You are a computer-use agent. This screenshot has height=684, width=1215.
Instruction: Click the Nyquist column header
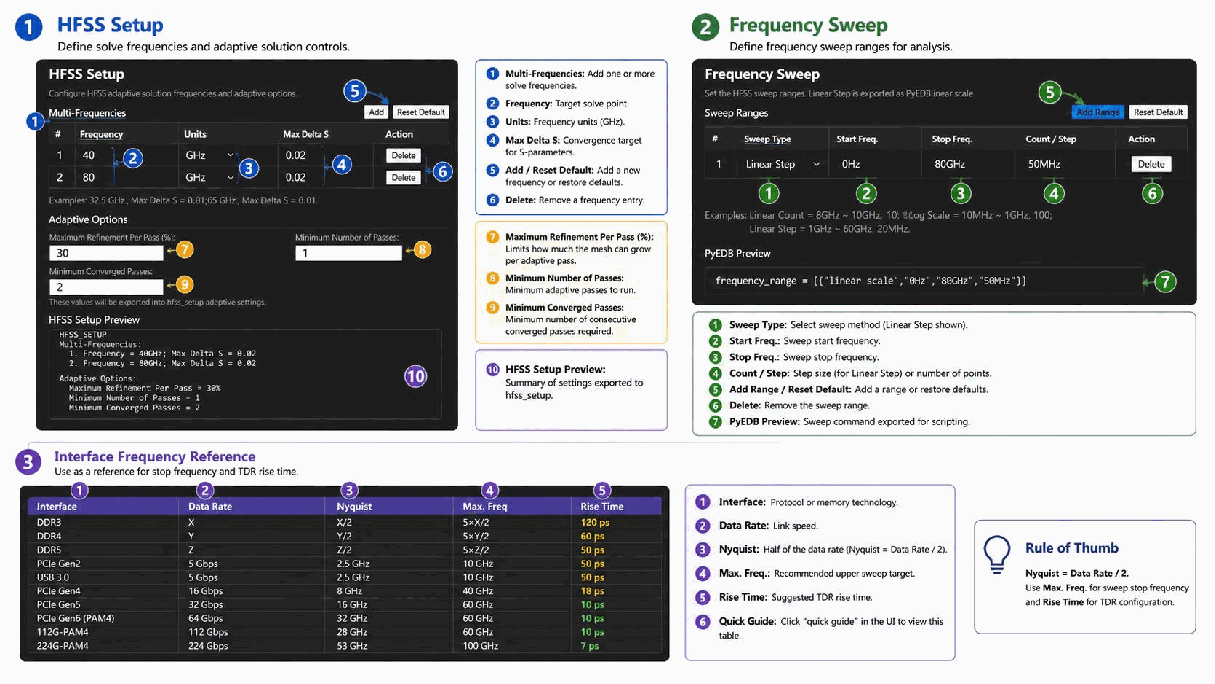[x=354, y=506]
